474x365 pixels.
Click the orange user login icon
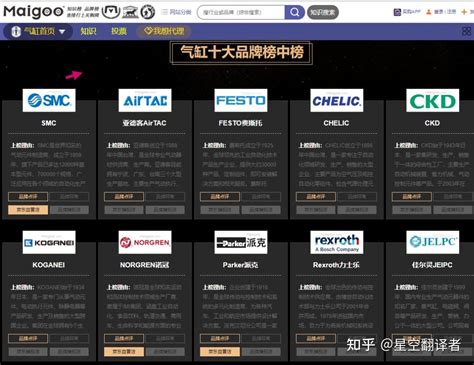coord(429,12)
